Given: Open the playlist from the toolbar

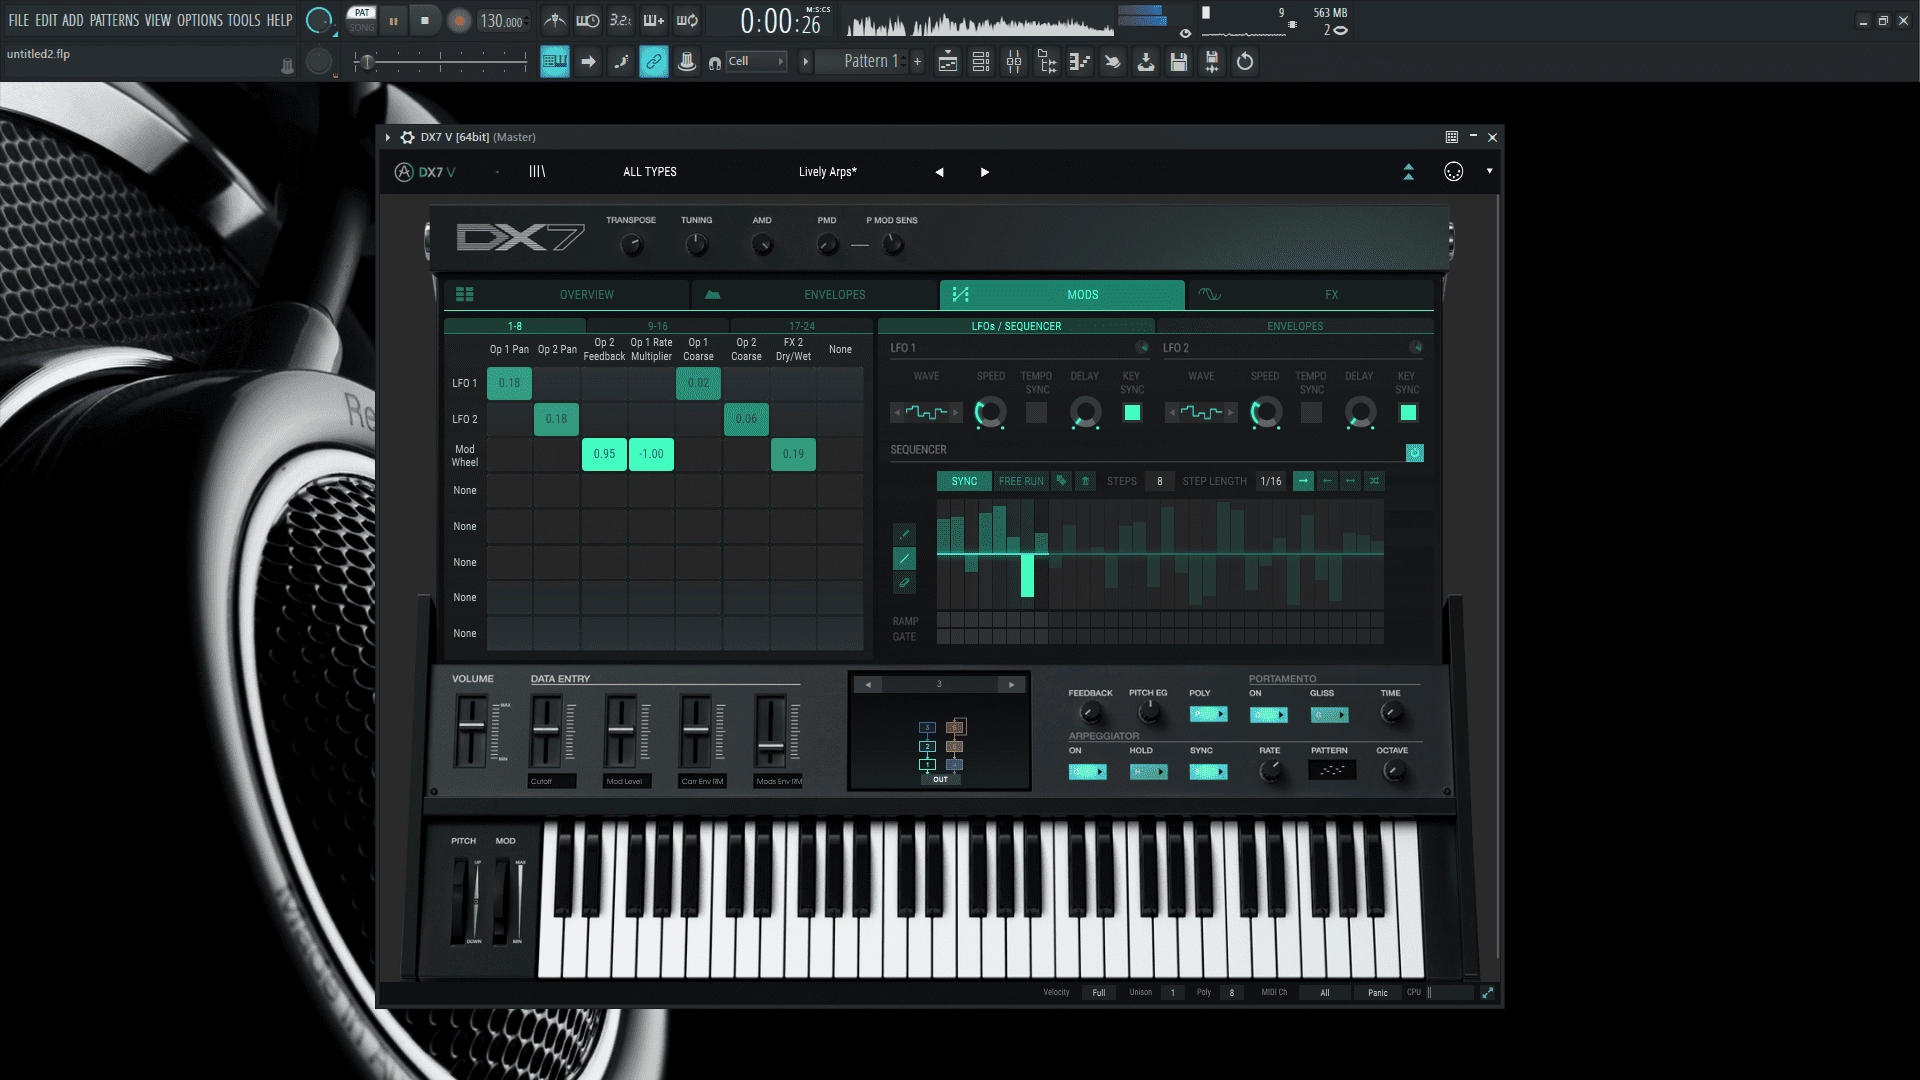Looking at the screenshot, I should click(948, 62).
